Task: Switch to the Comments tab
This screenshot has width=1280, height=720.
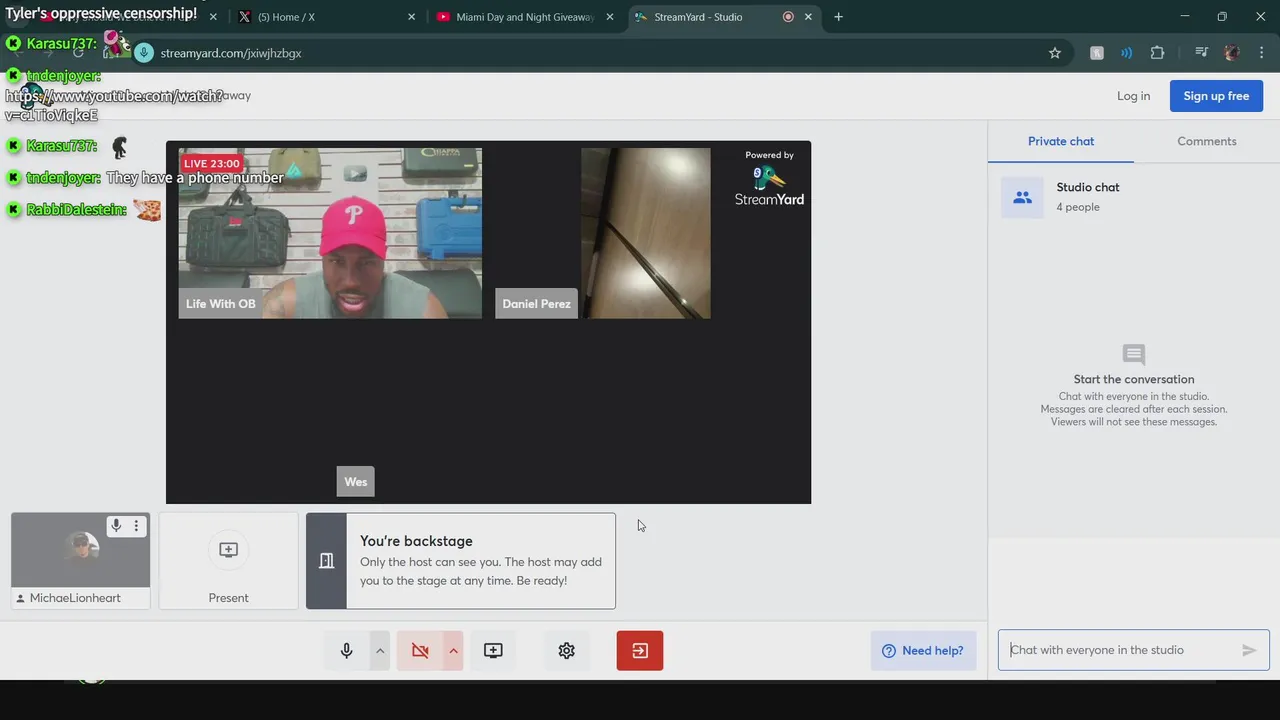Action: pos(1207,141)
